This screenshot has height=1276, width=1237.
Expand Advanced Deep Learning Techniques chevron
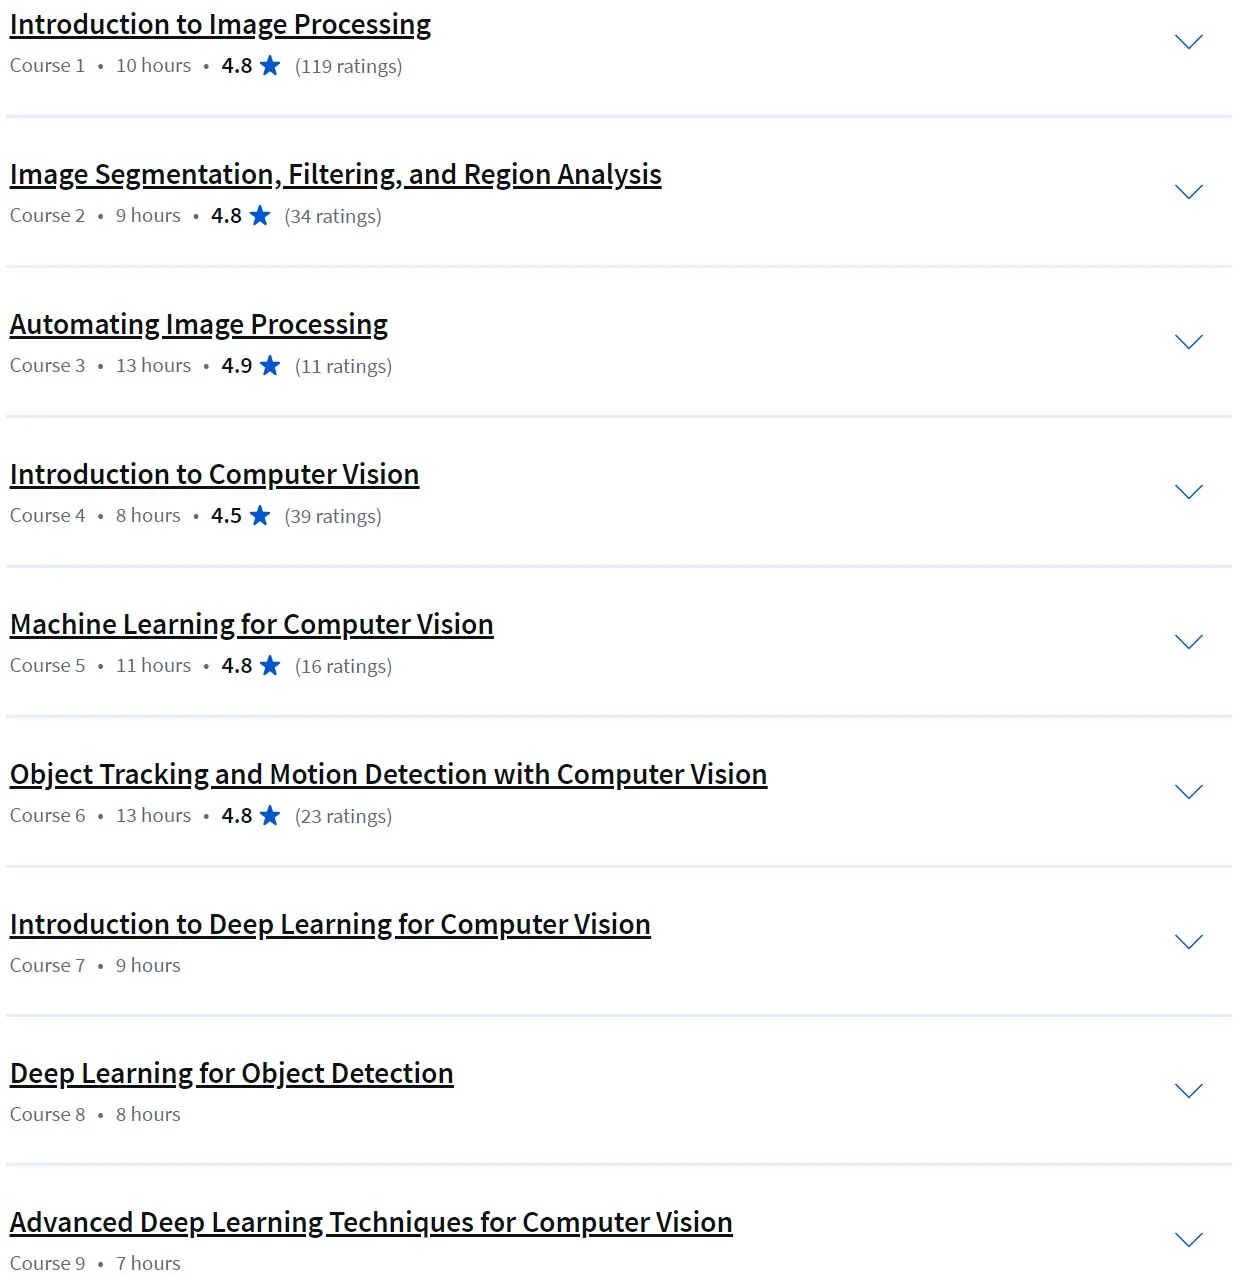point(1188,1240)
